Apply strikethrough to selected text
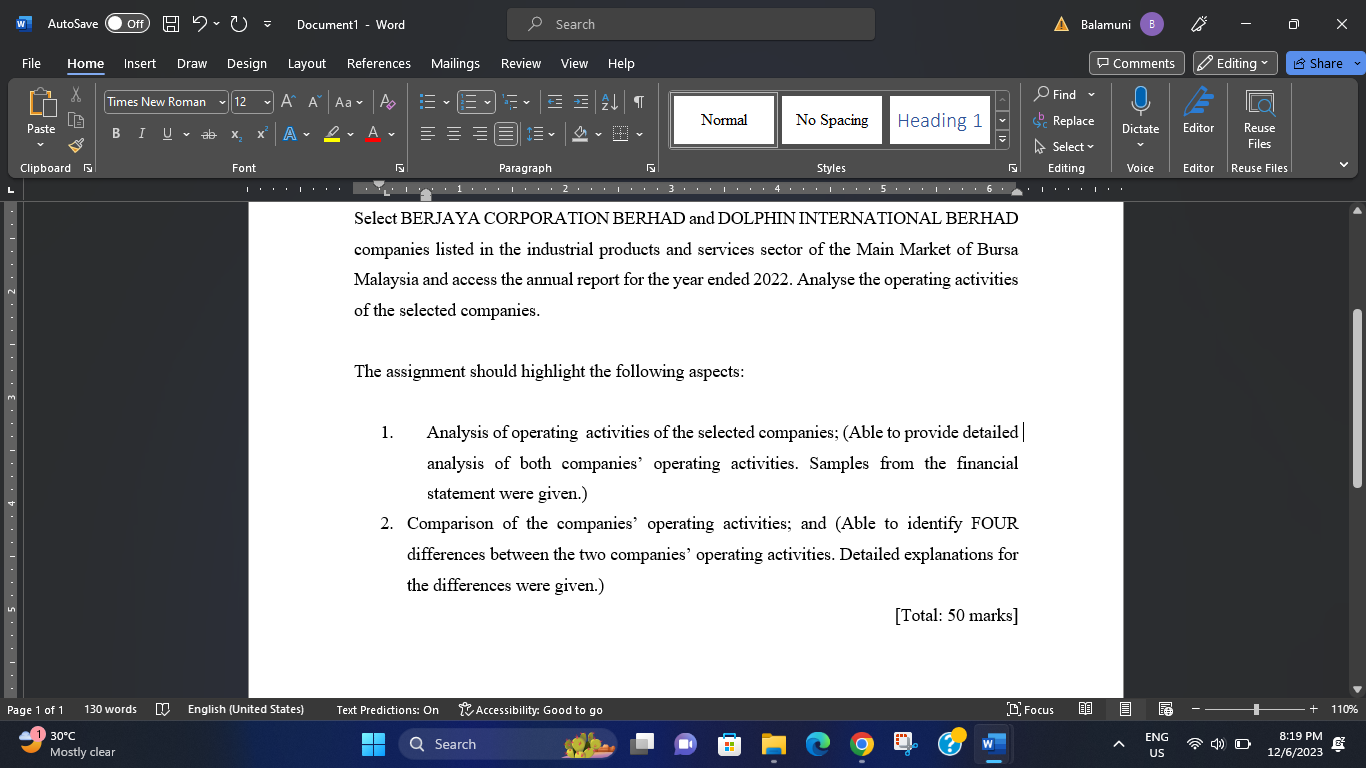 tap(209, 133)
